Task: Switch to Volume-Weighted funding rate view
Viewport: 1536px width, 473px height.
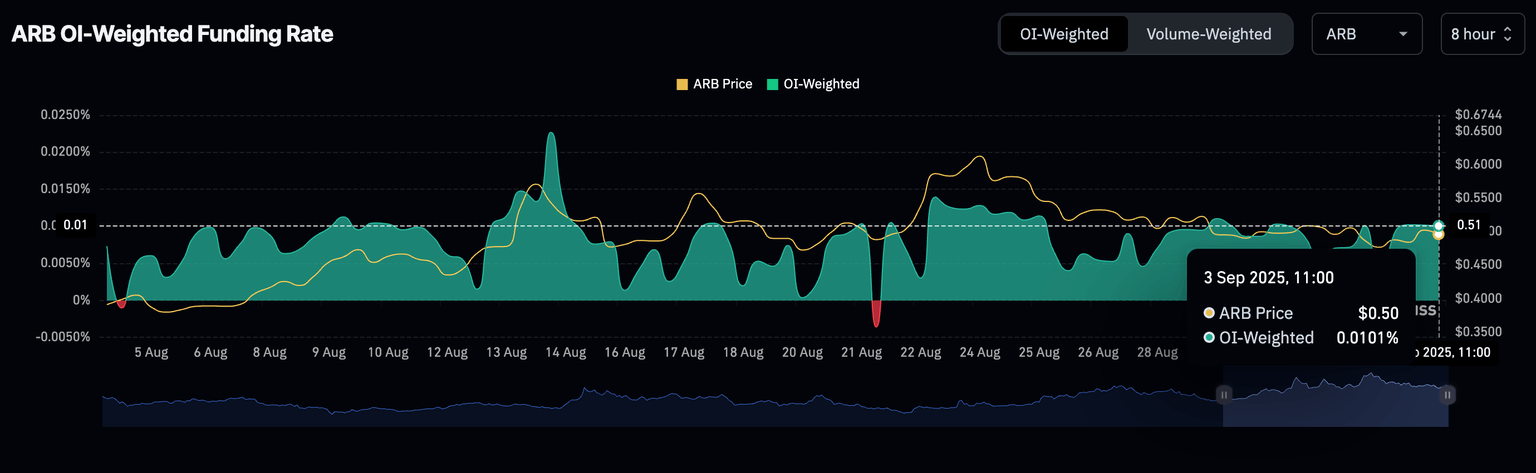Action: click(1208, 34)
